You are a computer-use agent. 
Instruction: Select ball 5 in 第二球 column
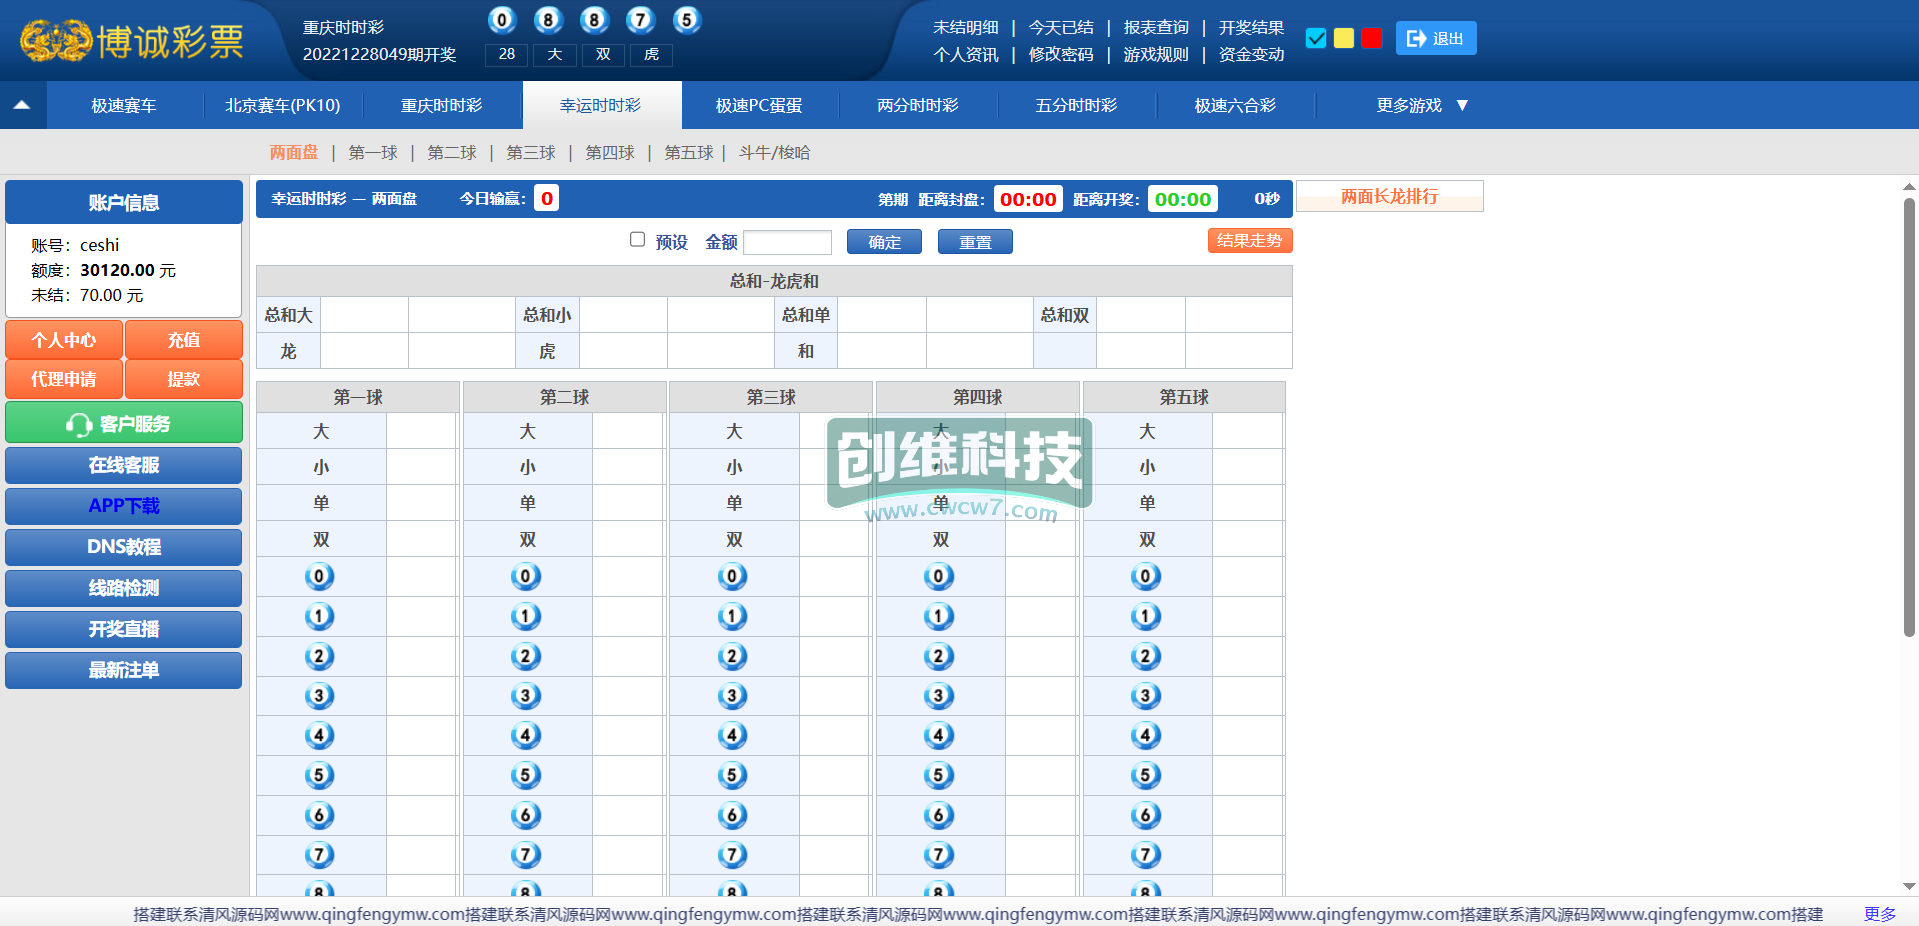[x=526, y=775]
